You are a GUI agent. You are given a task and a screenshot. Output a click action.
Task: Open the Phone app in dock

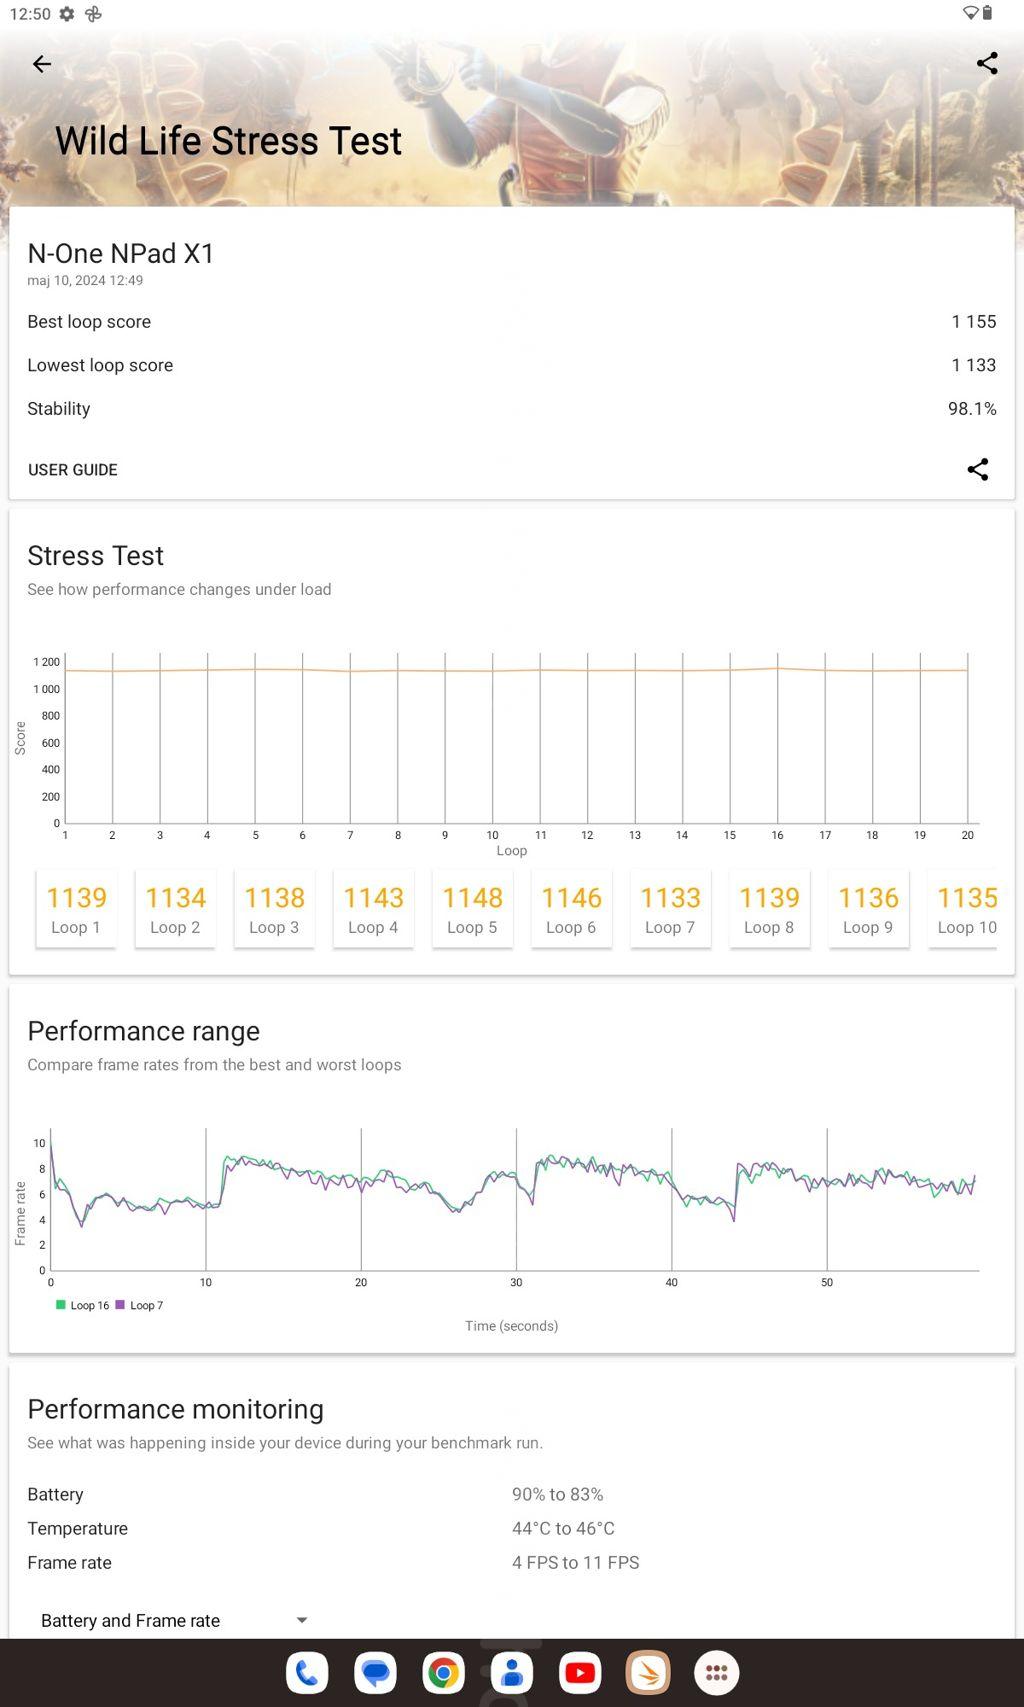click(x=307, y=1672)
